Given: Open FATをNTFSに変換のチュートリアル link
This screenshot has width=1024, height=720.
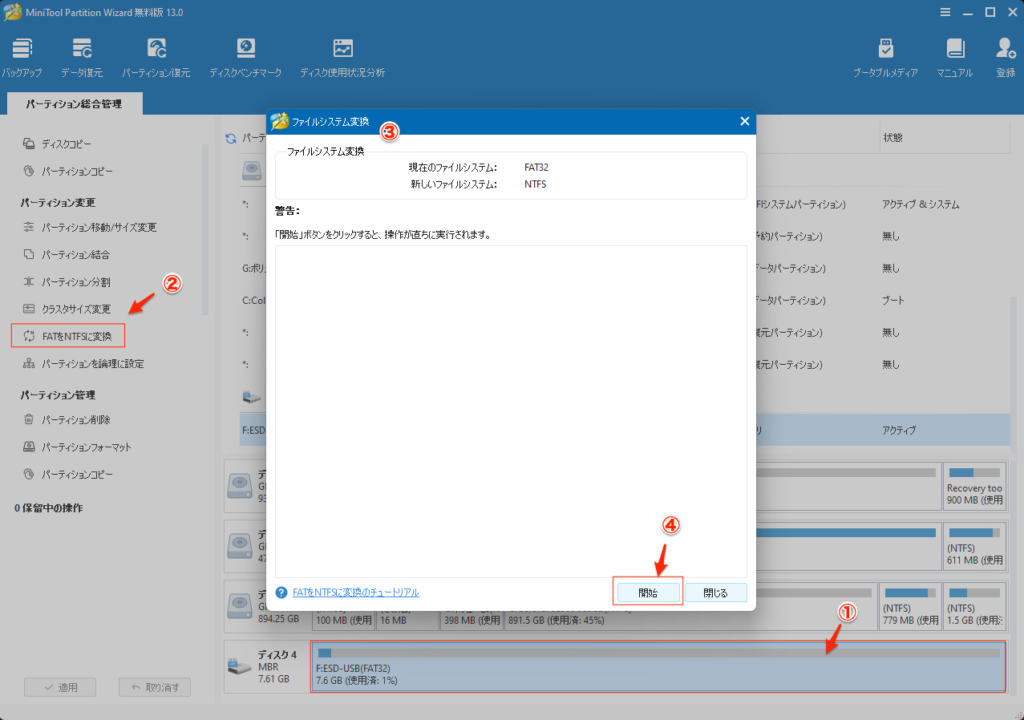Looking at the screenshot, I should coord(355,592).
